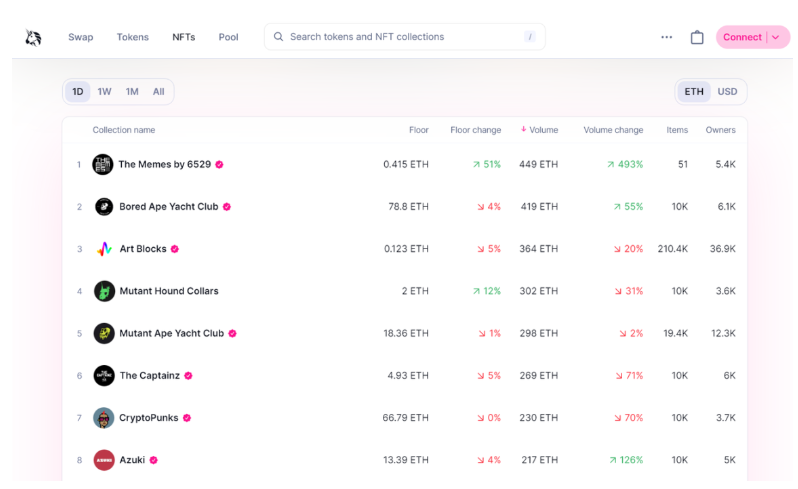Image resolution: width=798 pixels, height=489 pixels.
Task: Open The Memes by 6529 avatar
Action: tap(103, 164)
